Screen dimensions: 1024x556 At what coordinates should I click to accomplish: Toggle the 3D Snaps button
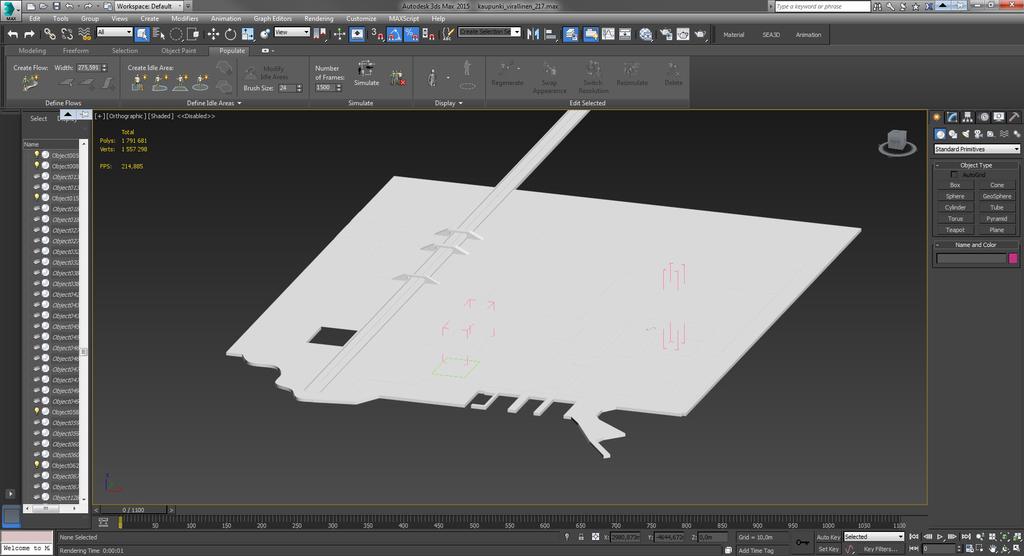pos(377,34)
